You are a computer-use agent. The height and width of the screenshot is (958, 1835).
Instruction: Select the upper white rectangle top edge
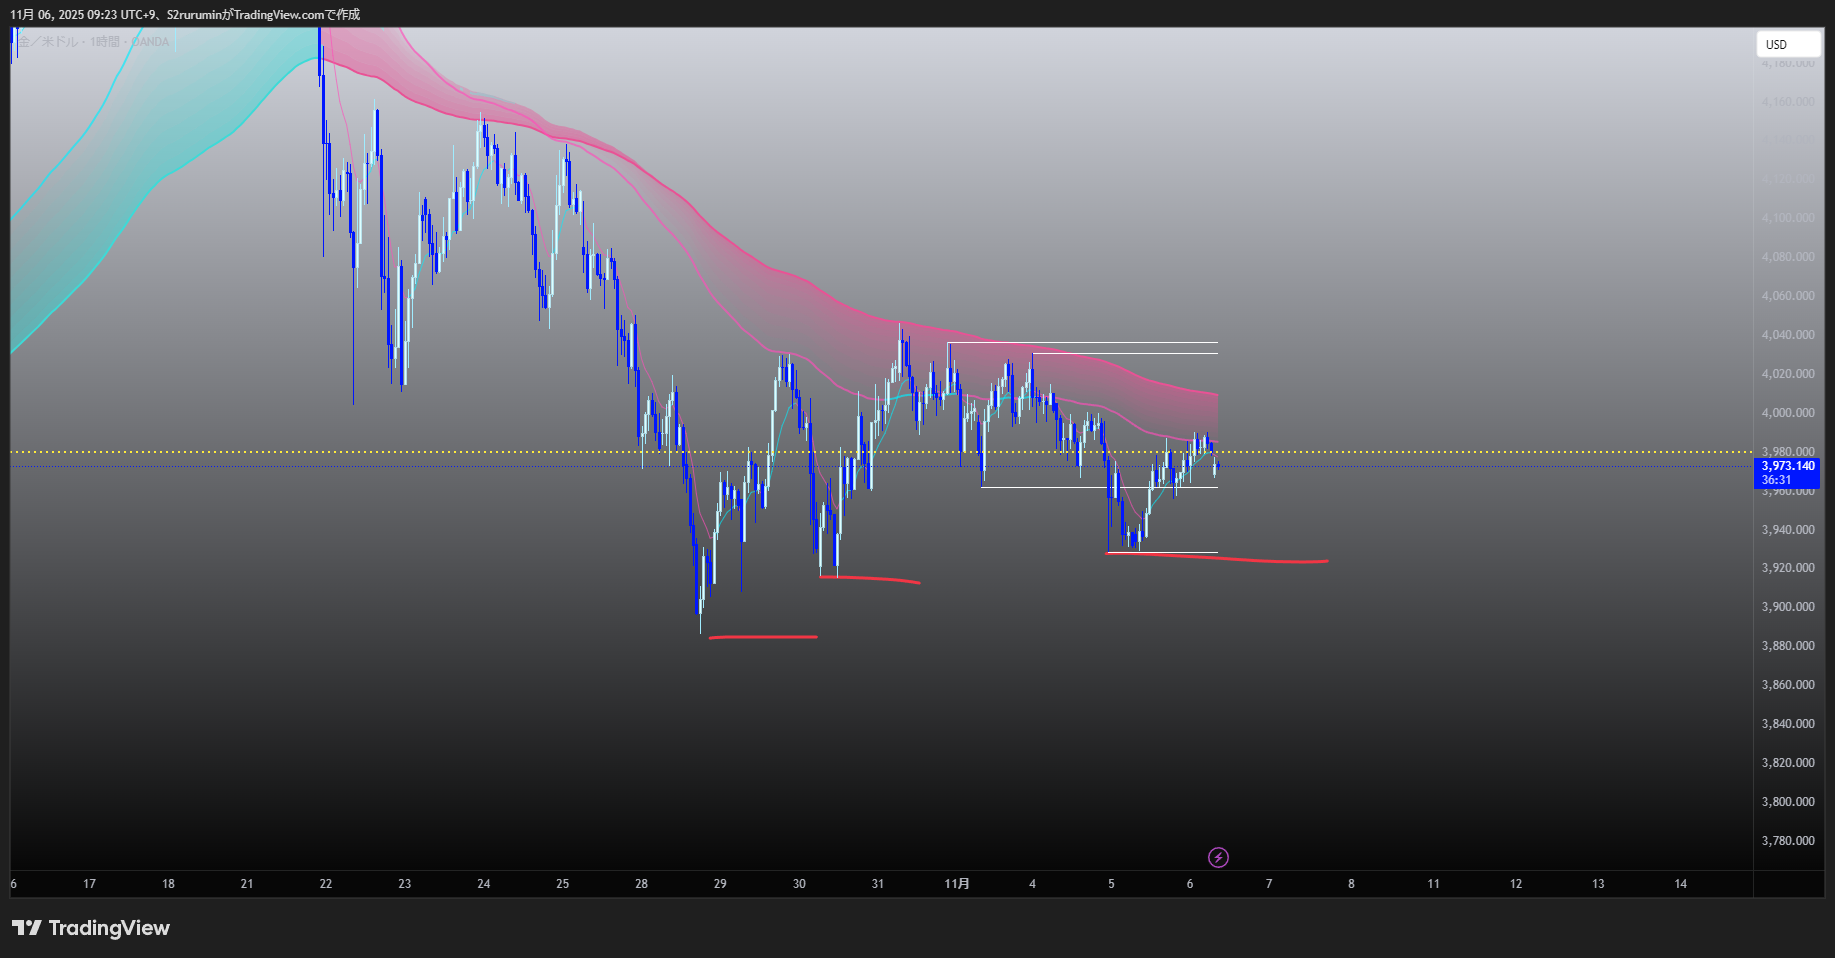point(1082,343)
